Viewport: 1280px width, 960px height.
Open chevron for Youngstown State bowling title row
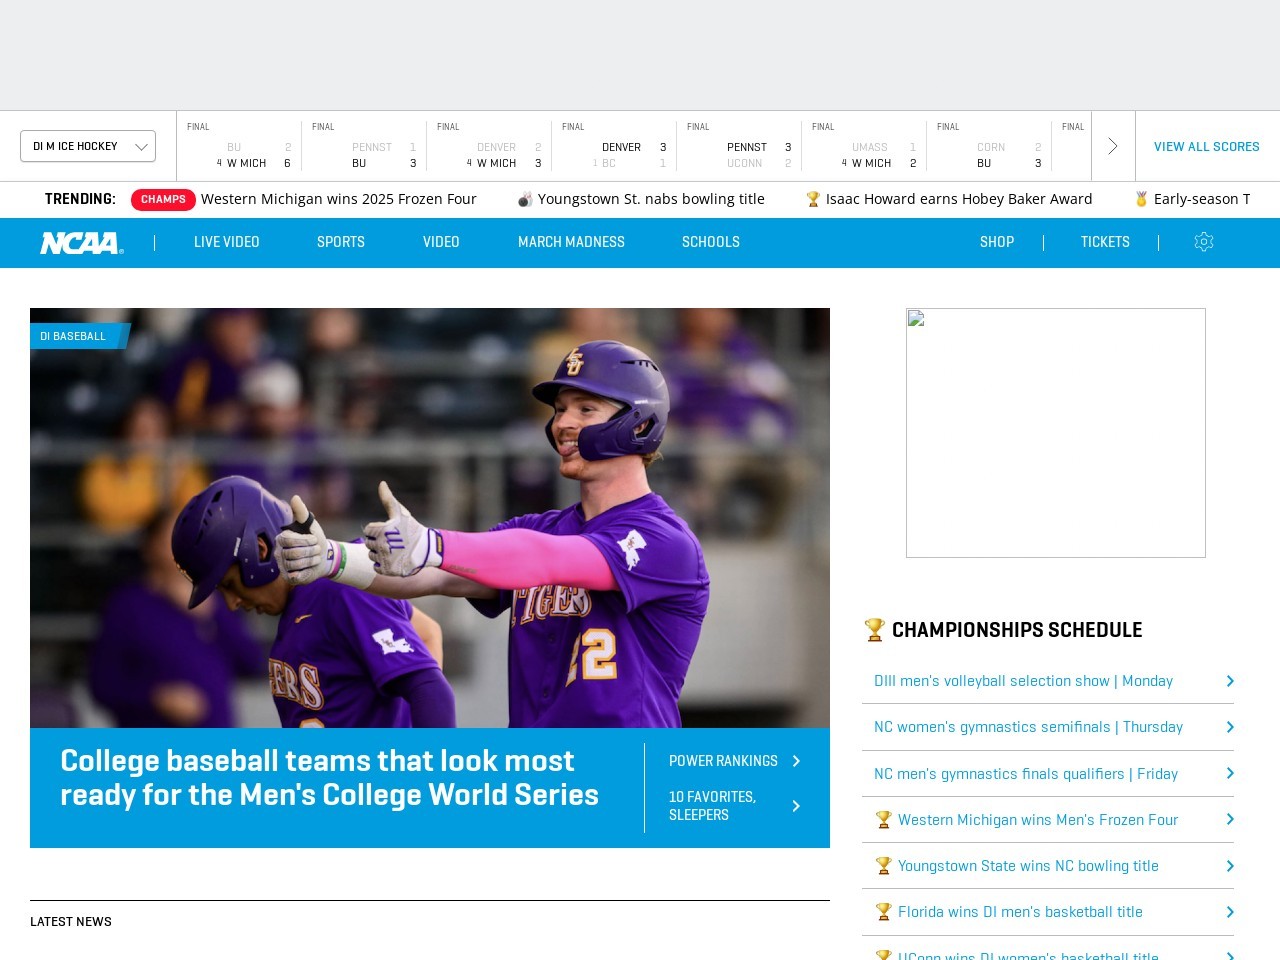click(x=1230, y=866)
